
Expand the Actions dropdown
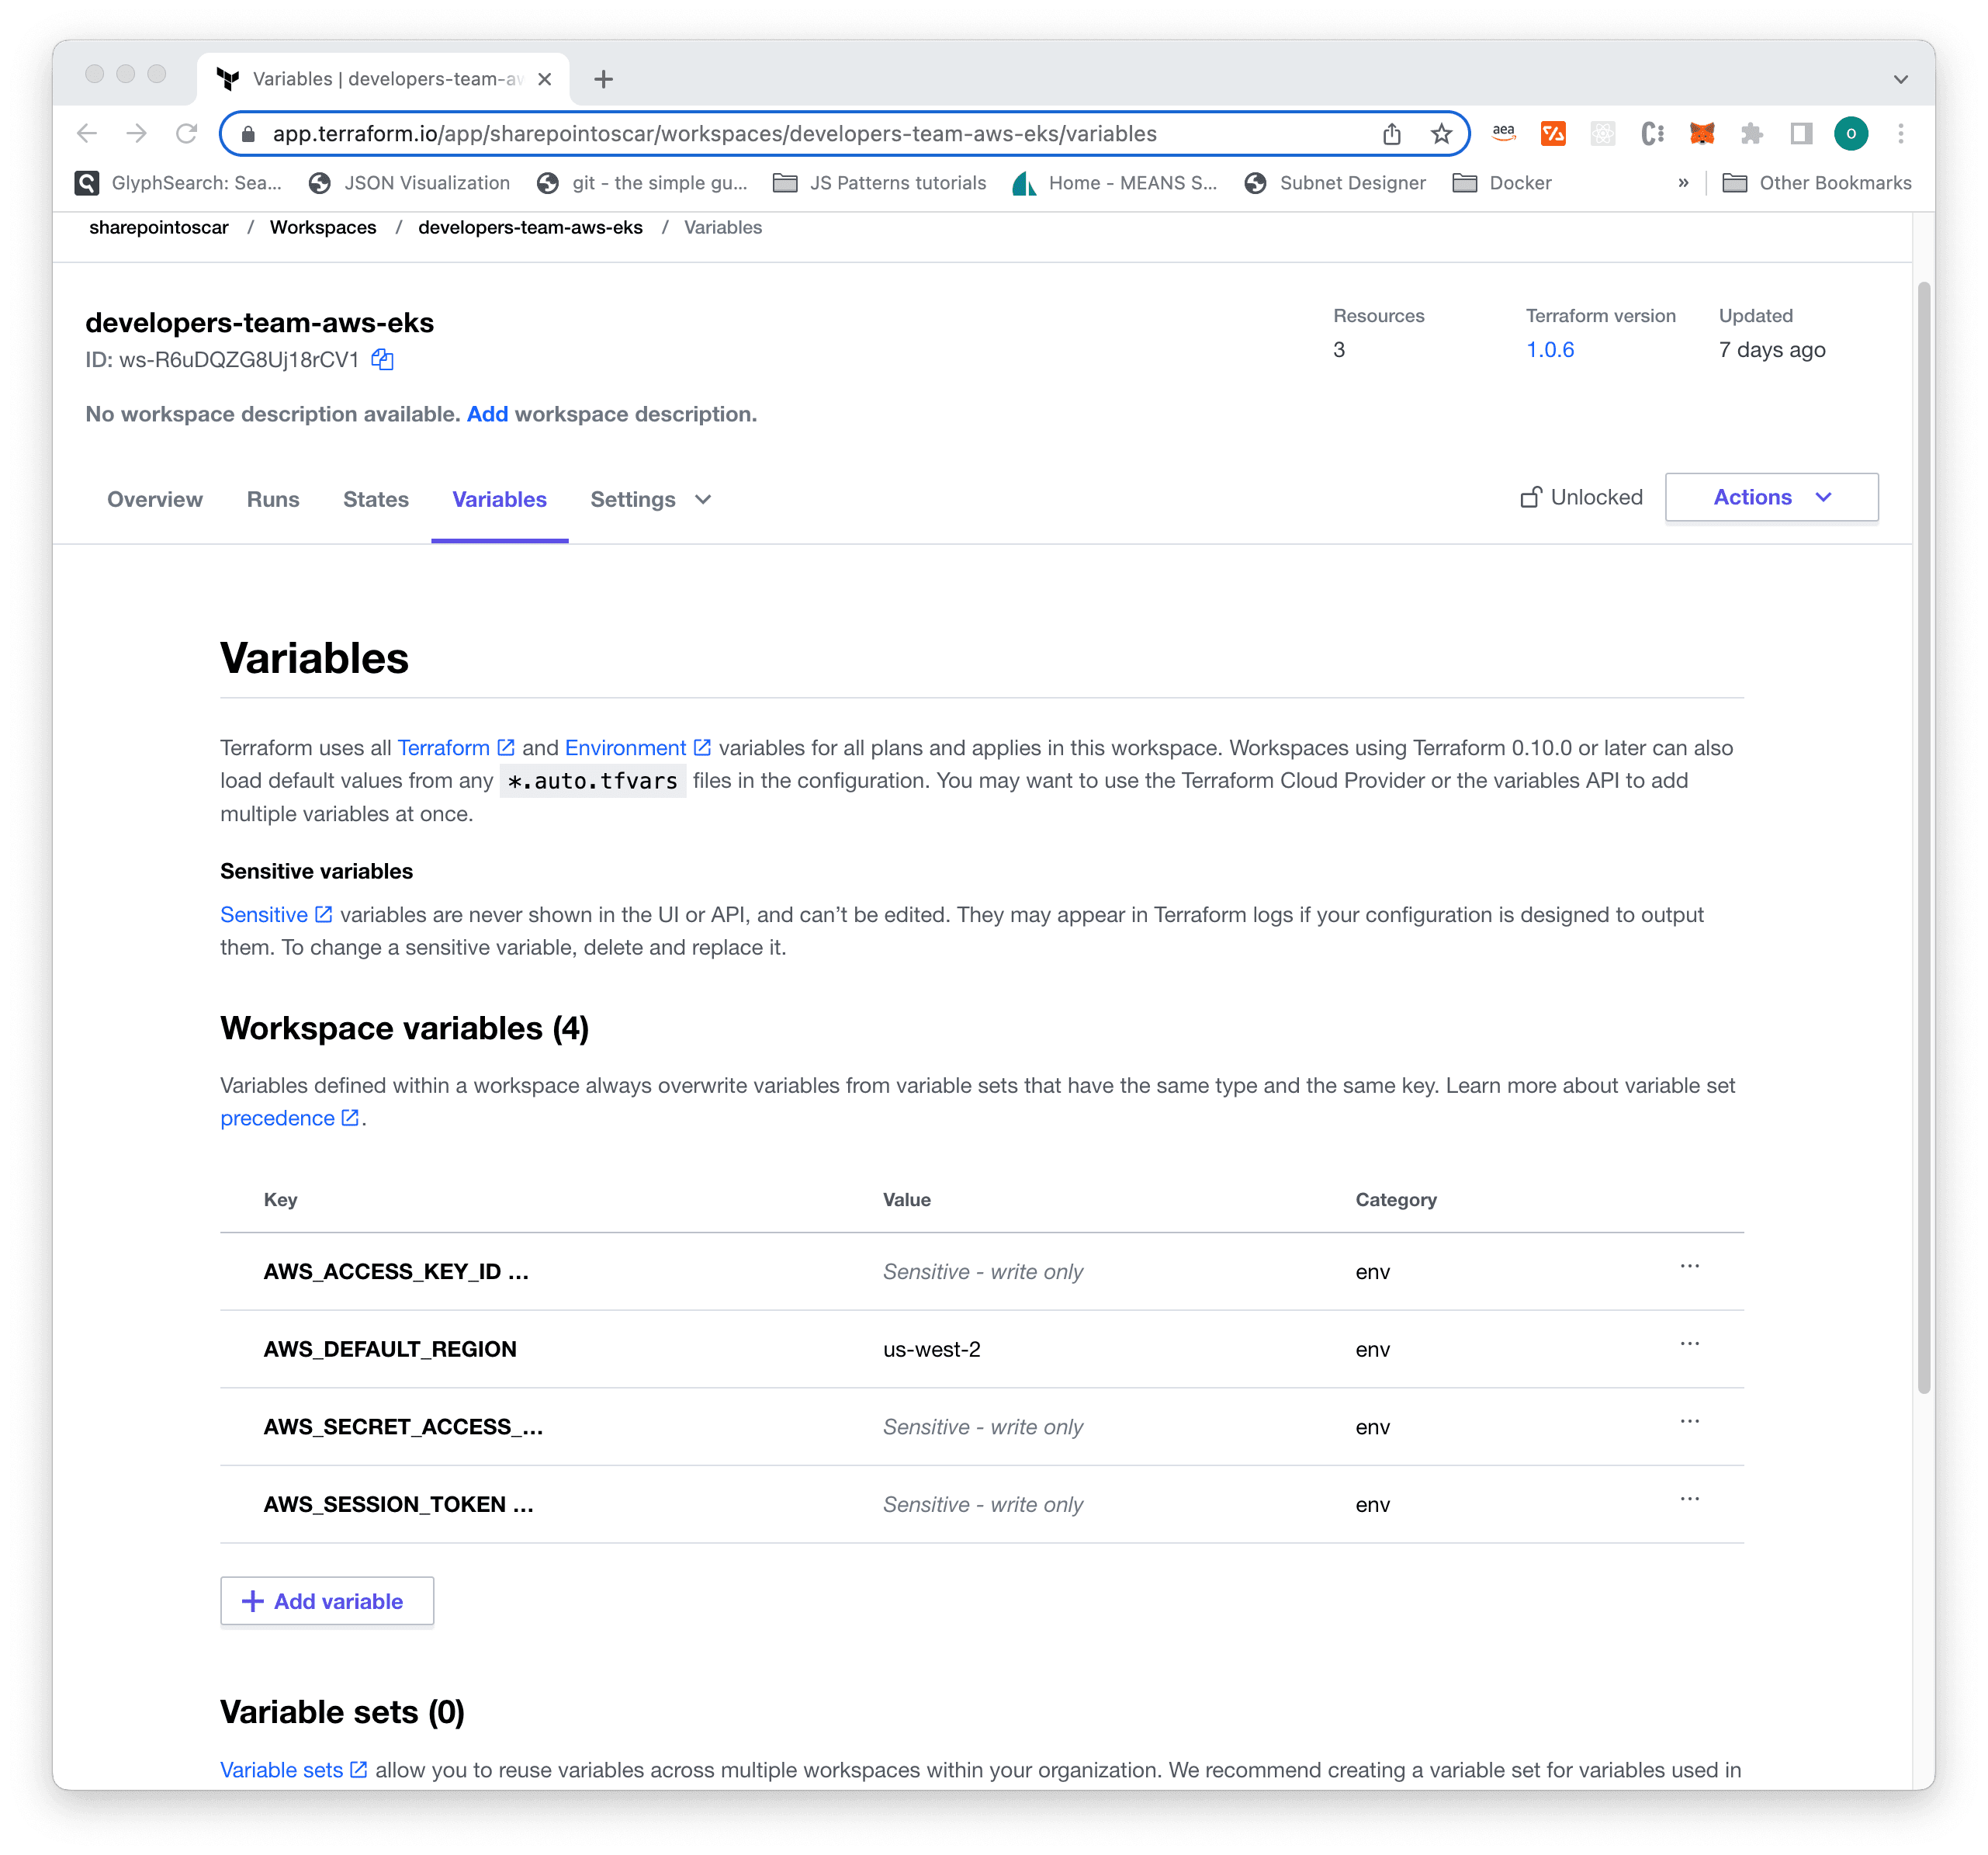click(1771, 497)
